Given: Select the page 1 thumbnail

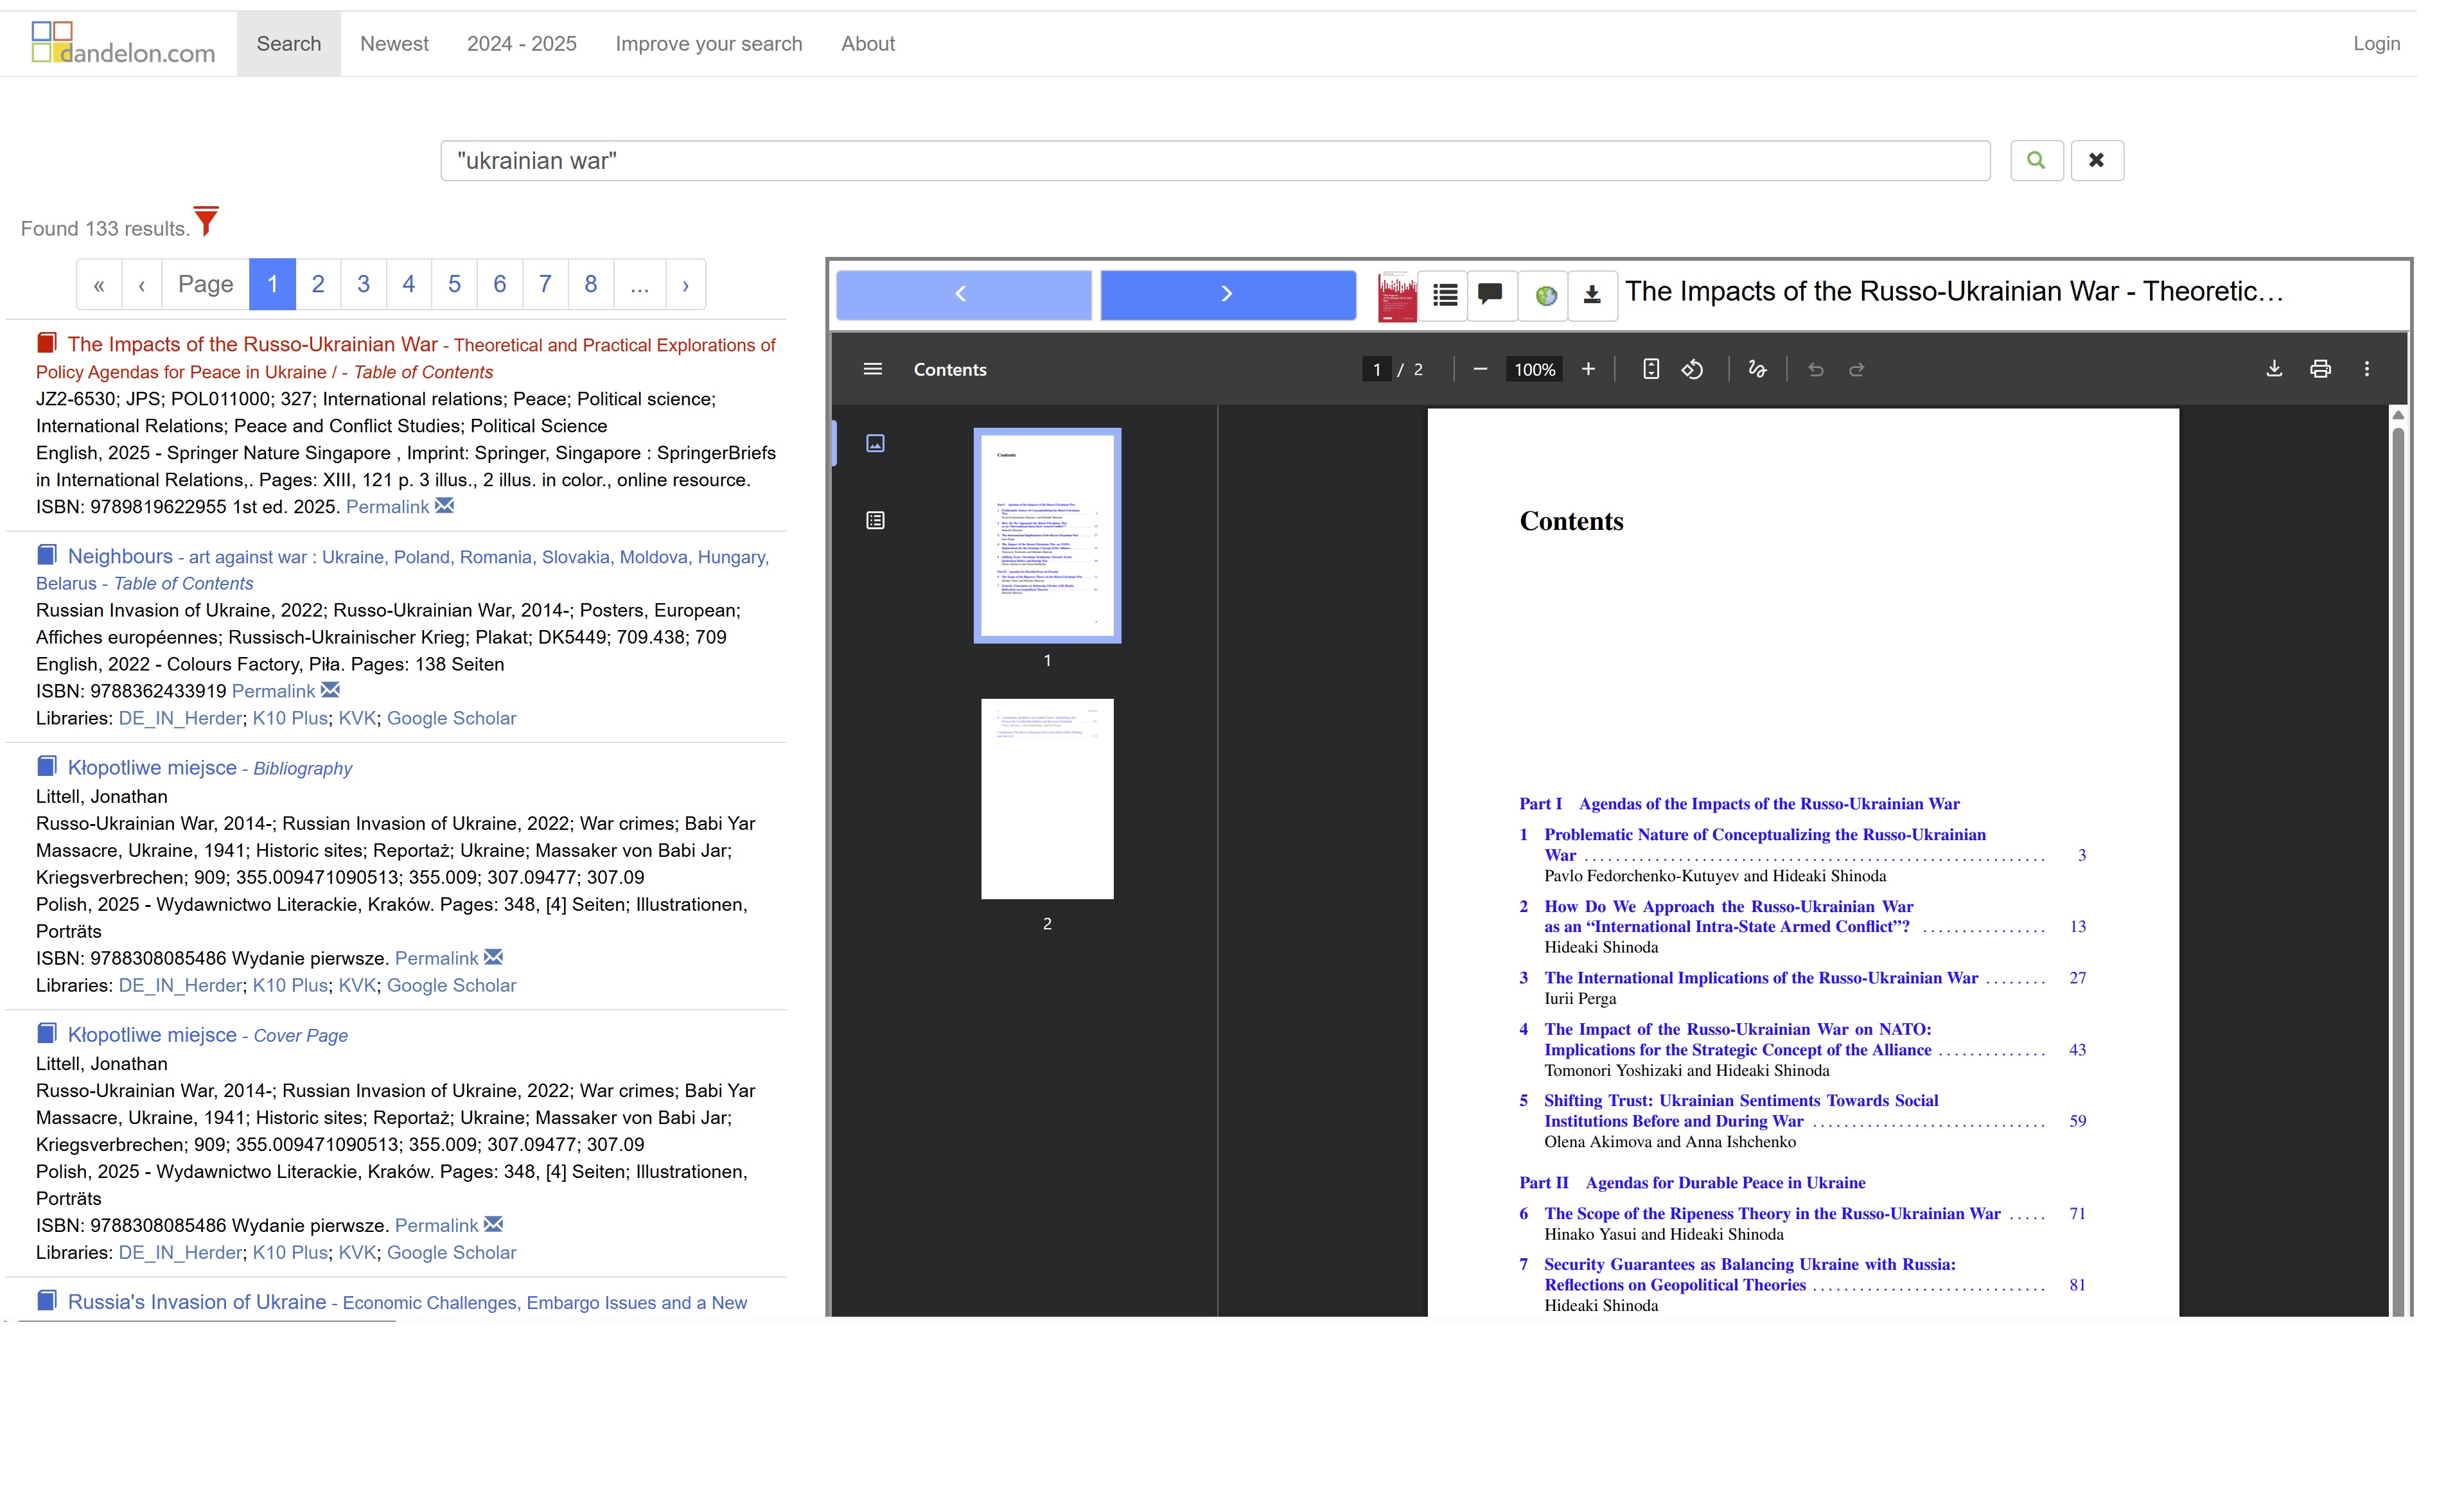Looking at the screenshot, I should click(x=1047, y=535).
